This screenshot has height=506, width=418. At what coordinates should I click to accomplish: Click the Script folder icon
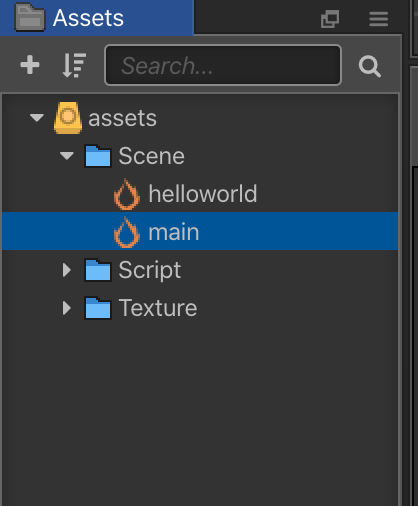click(x=98, y=270)
